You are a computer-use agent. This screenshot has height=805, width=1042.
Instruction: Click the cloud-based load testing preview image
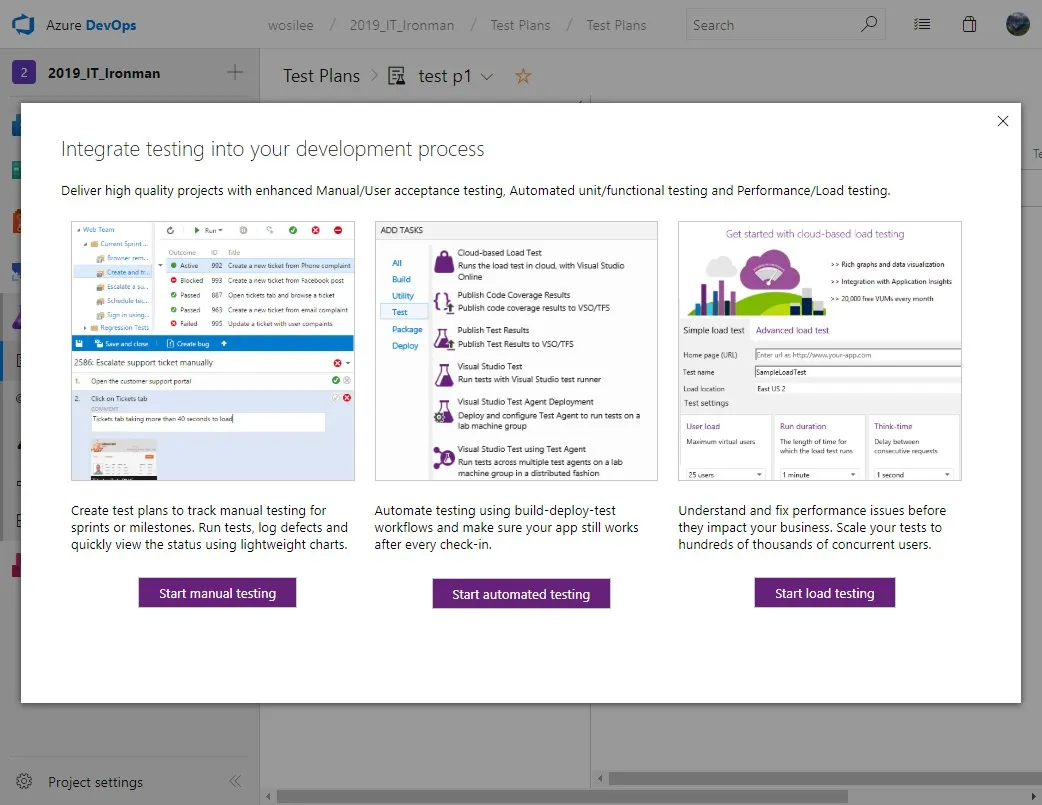click(x=819, y=349)
